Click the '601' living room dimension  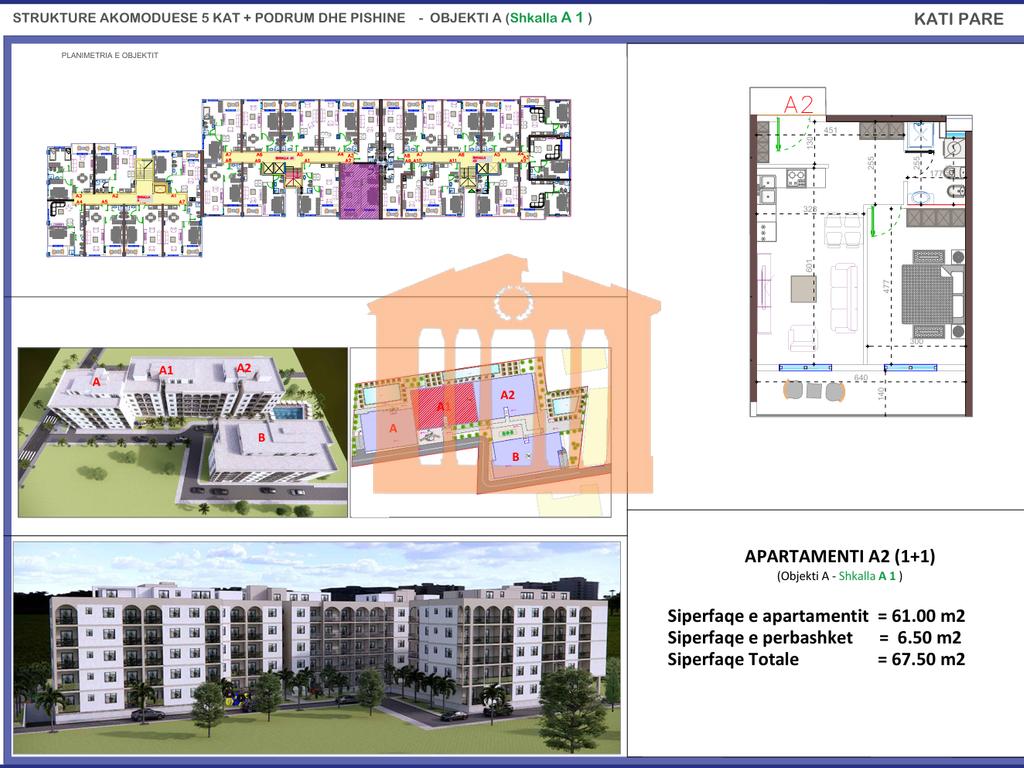click(x=809, y=266)
